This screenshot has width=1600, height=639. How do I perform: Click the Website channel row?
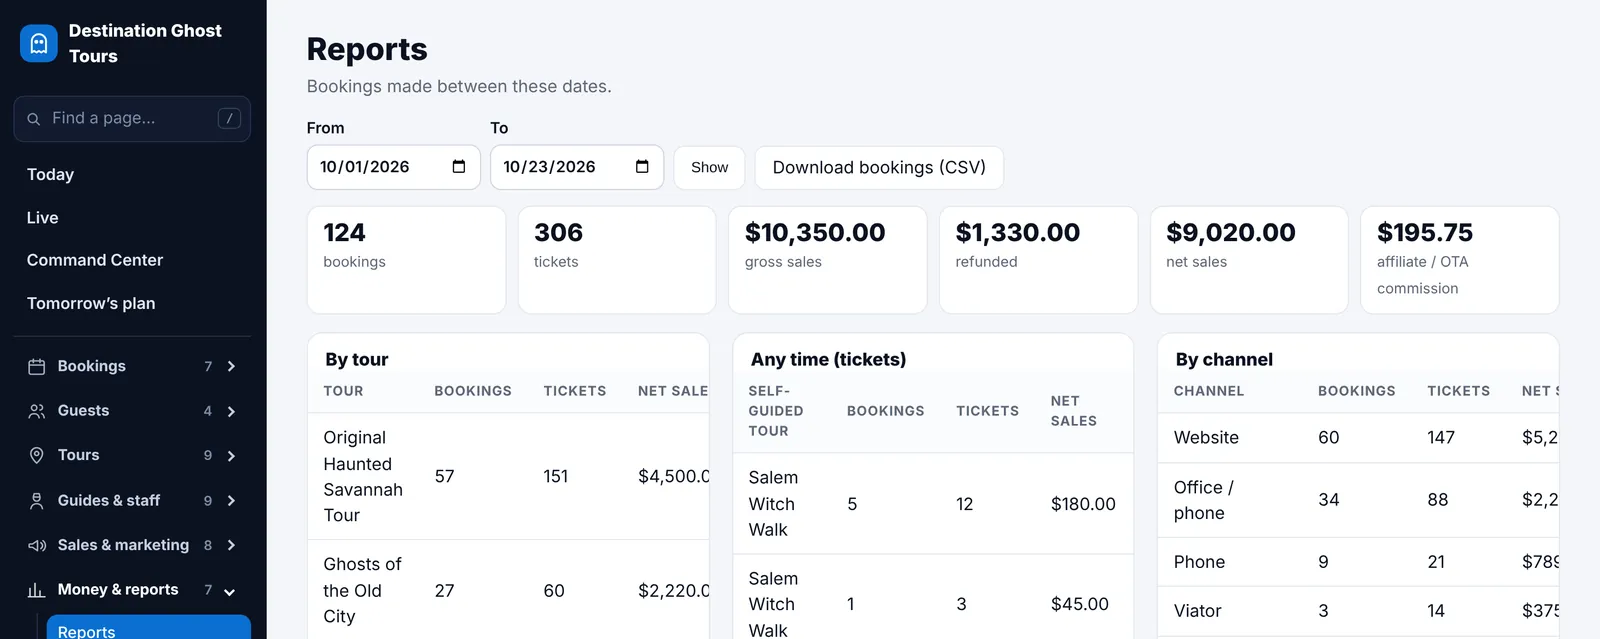tap(1358, 438)
